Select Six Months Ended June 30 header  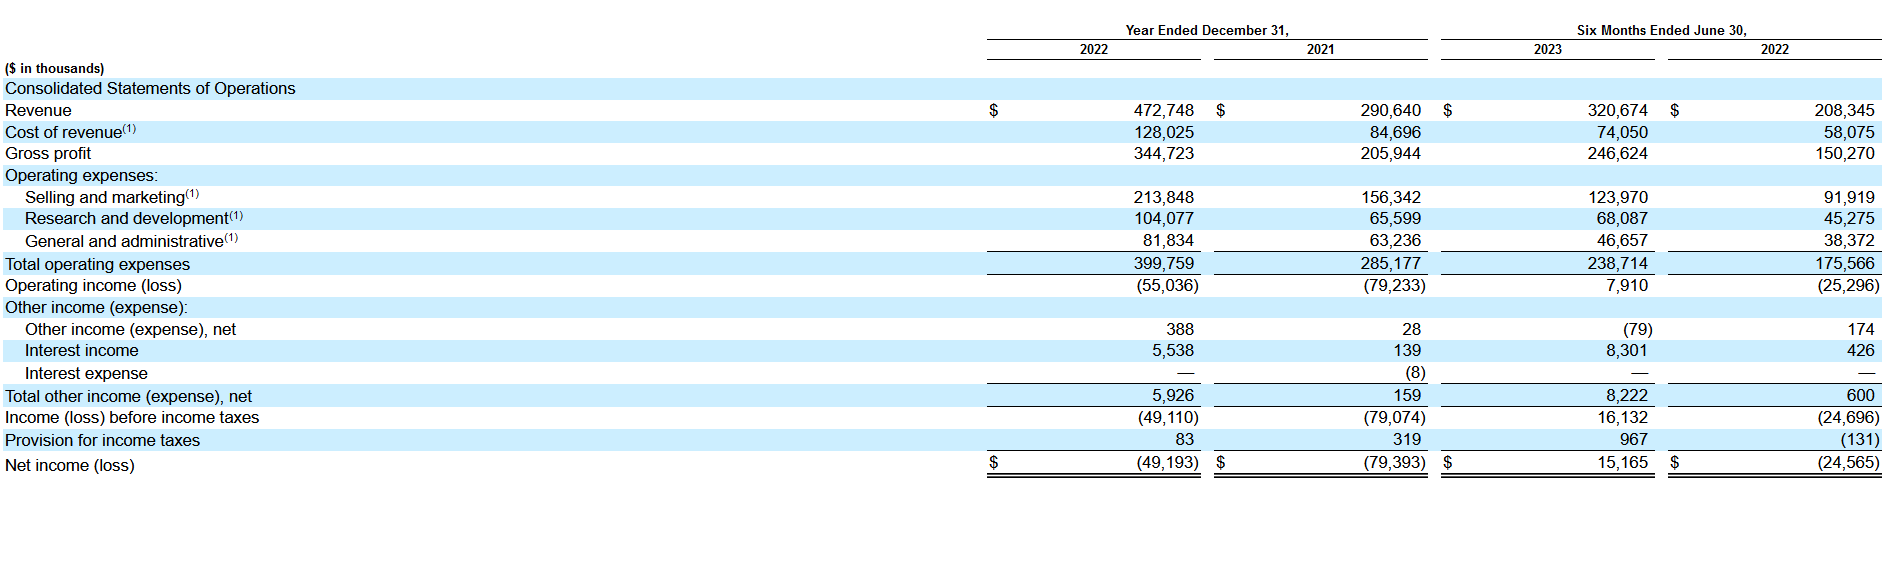click(1661, 30)
